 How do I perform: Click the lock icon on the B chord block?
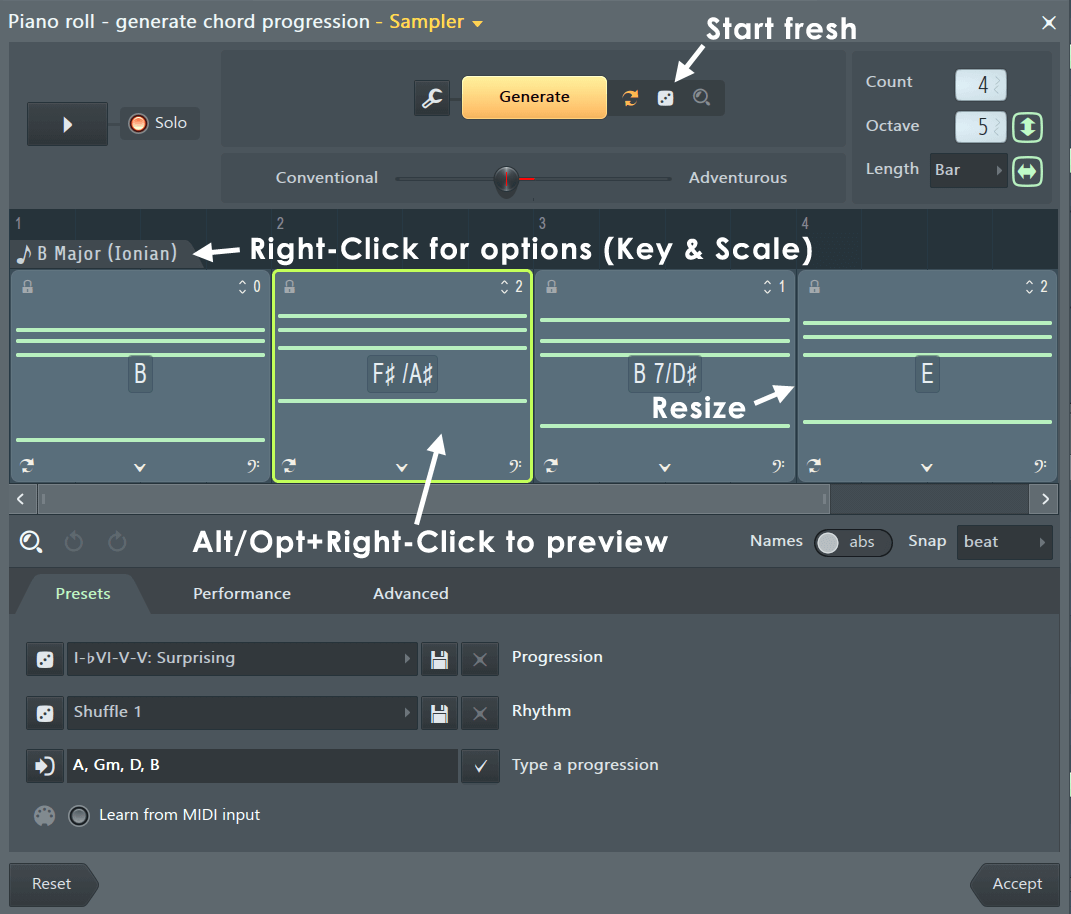tap(27, 287)
